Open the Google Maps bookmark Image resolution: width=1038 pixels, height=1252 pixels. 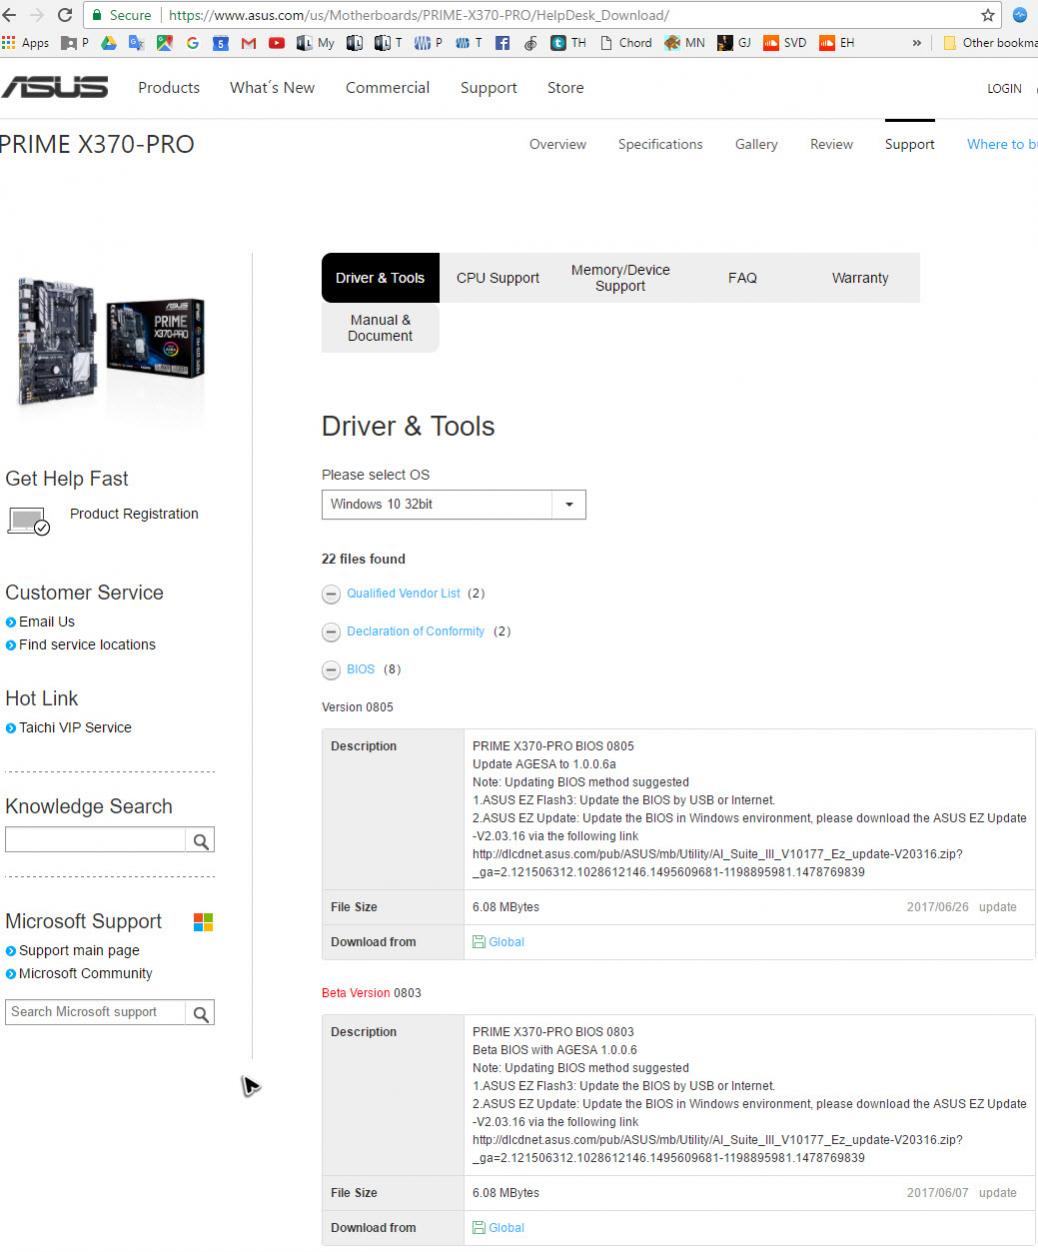coord(165,43)
